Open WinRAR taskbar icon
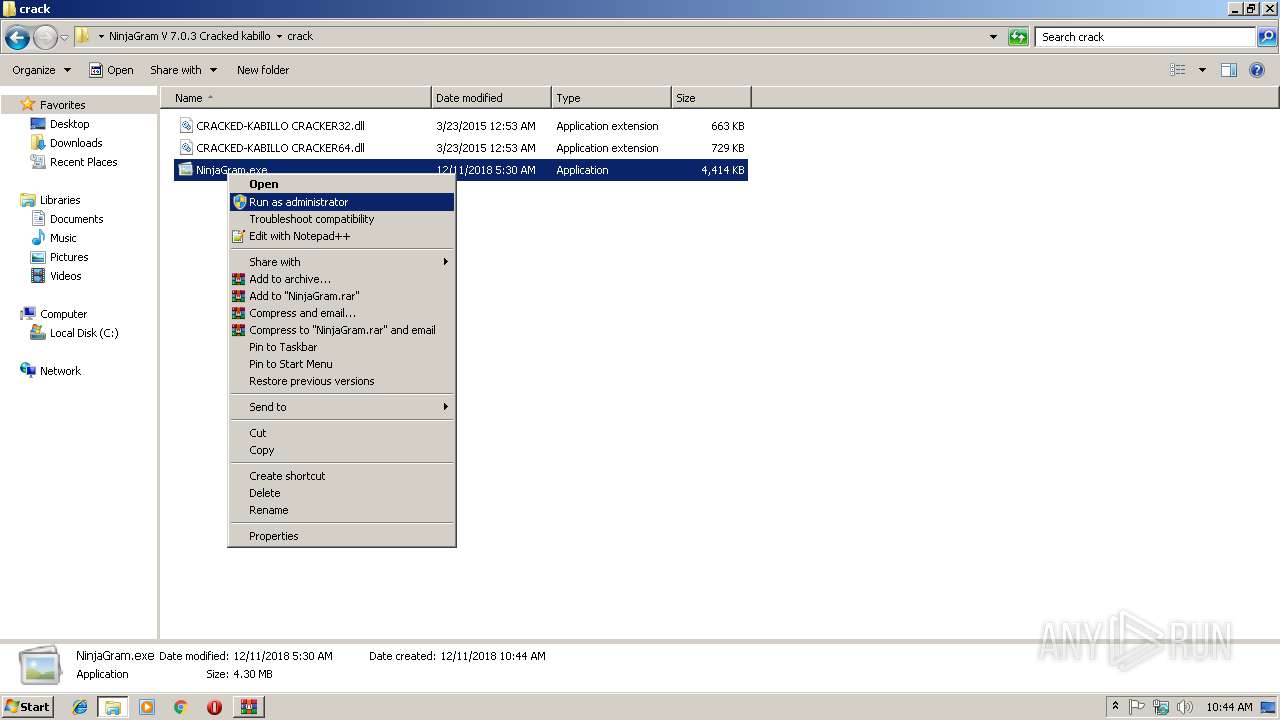 click(x=248, y=707)
